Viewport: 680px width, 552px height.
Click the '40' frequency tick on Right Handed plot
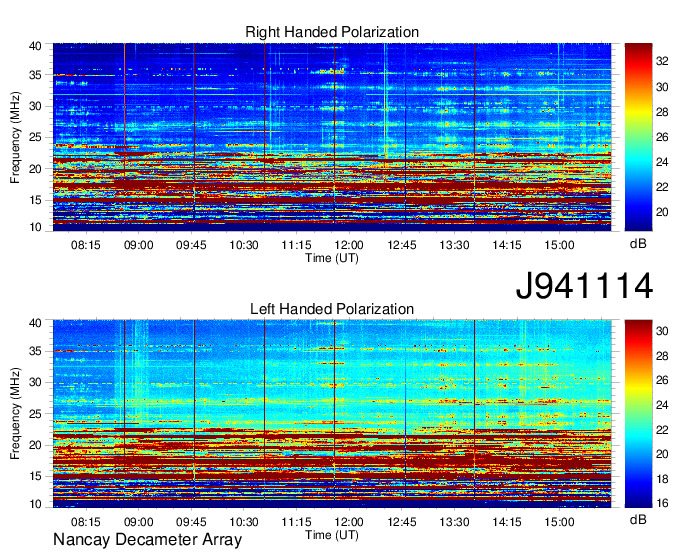pos(35,46)
